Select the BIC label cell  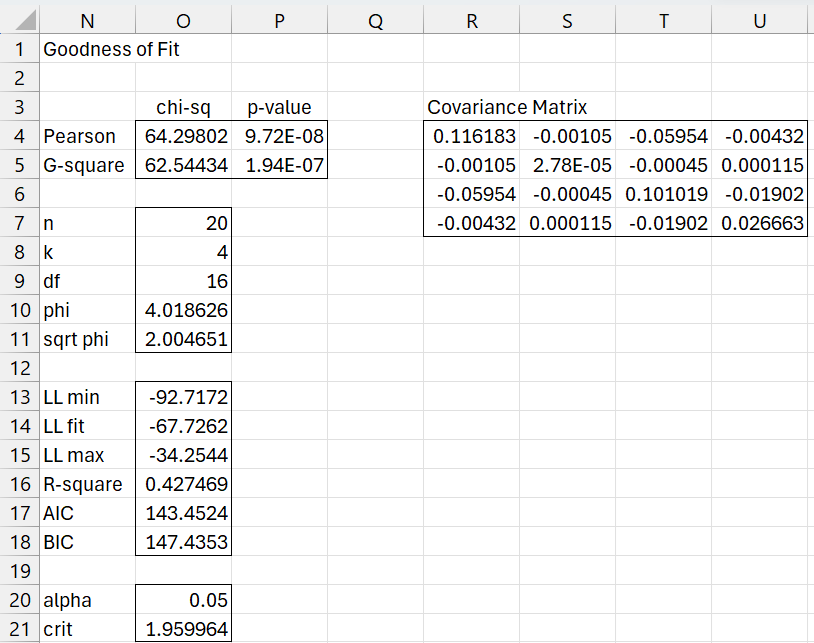(87, 542)
